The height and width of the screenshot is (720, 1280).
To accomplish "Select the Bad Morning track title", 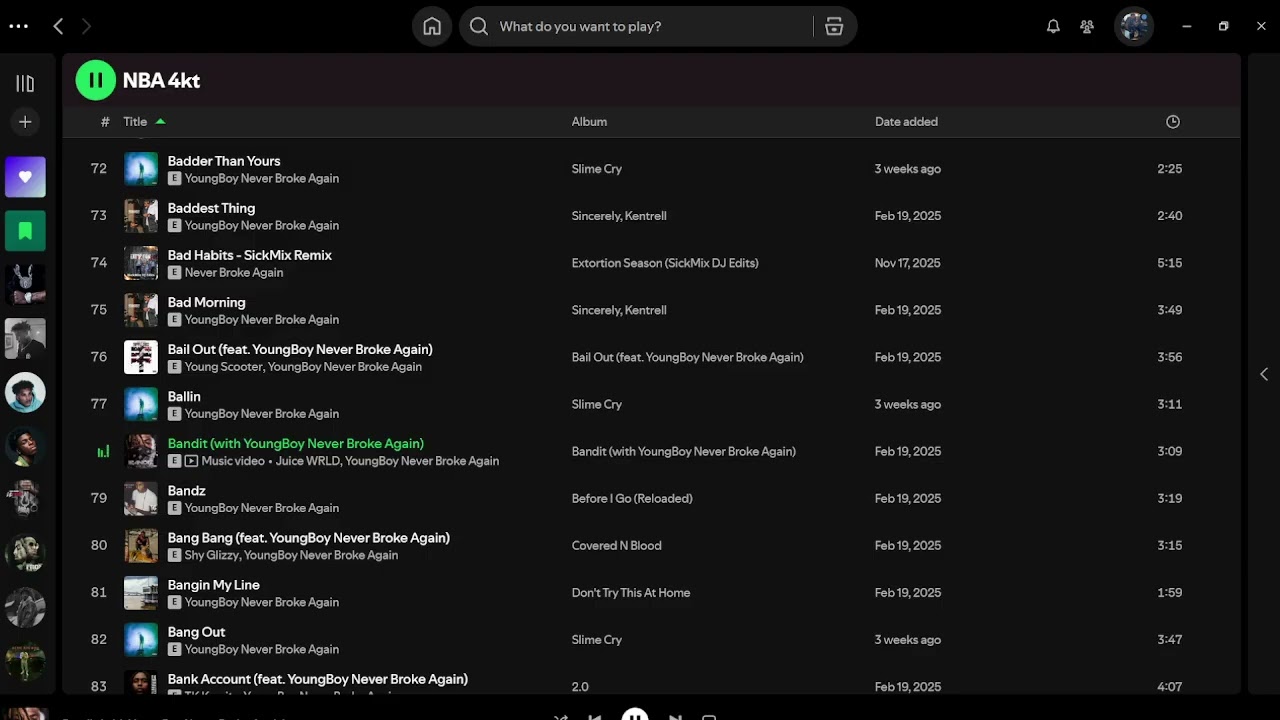I will [206, 302].
